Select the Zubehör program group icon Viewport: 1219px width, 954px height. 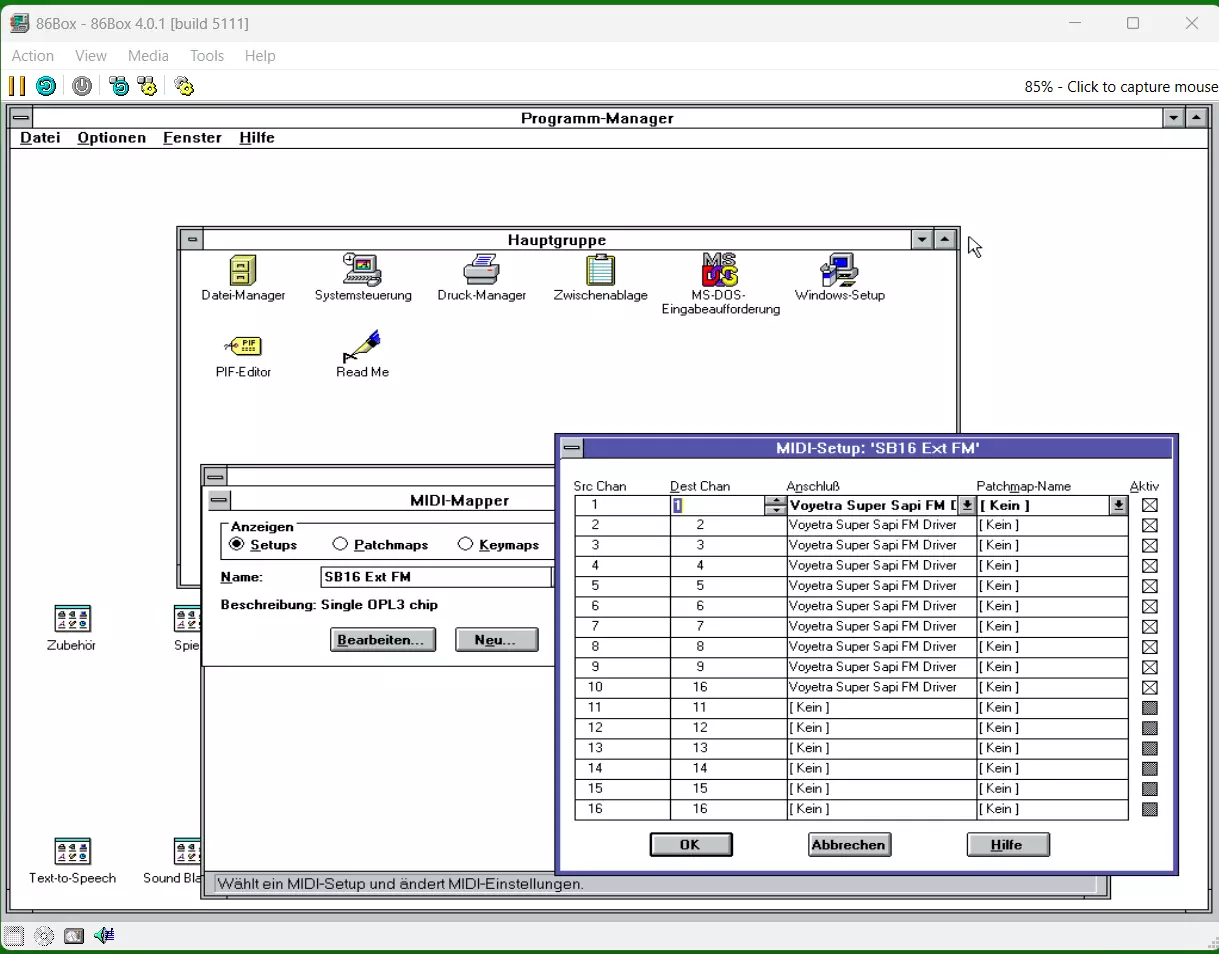pyautogui.click(x=72, y=619)
